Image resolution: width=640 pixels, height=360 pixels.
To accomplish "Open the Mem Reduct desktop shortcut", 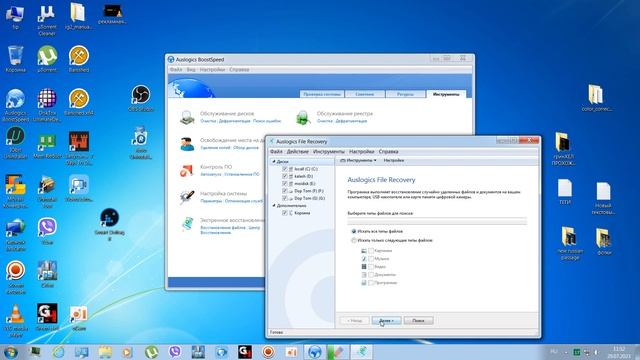I will click(47, 146).
